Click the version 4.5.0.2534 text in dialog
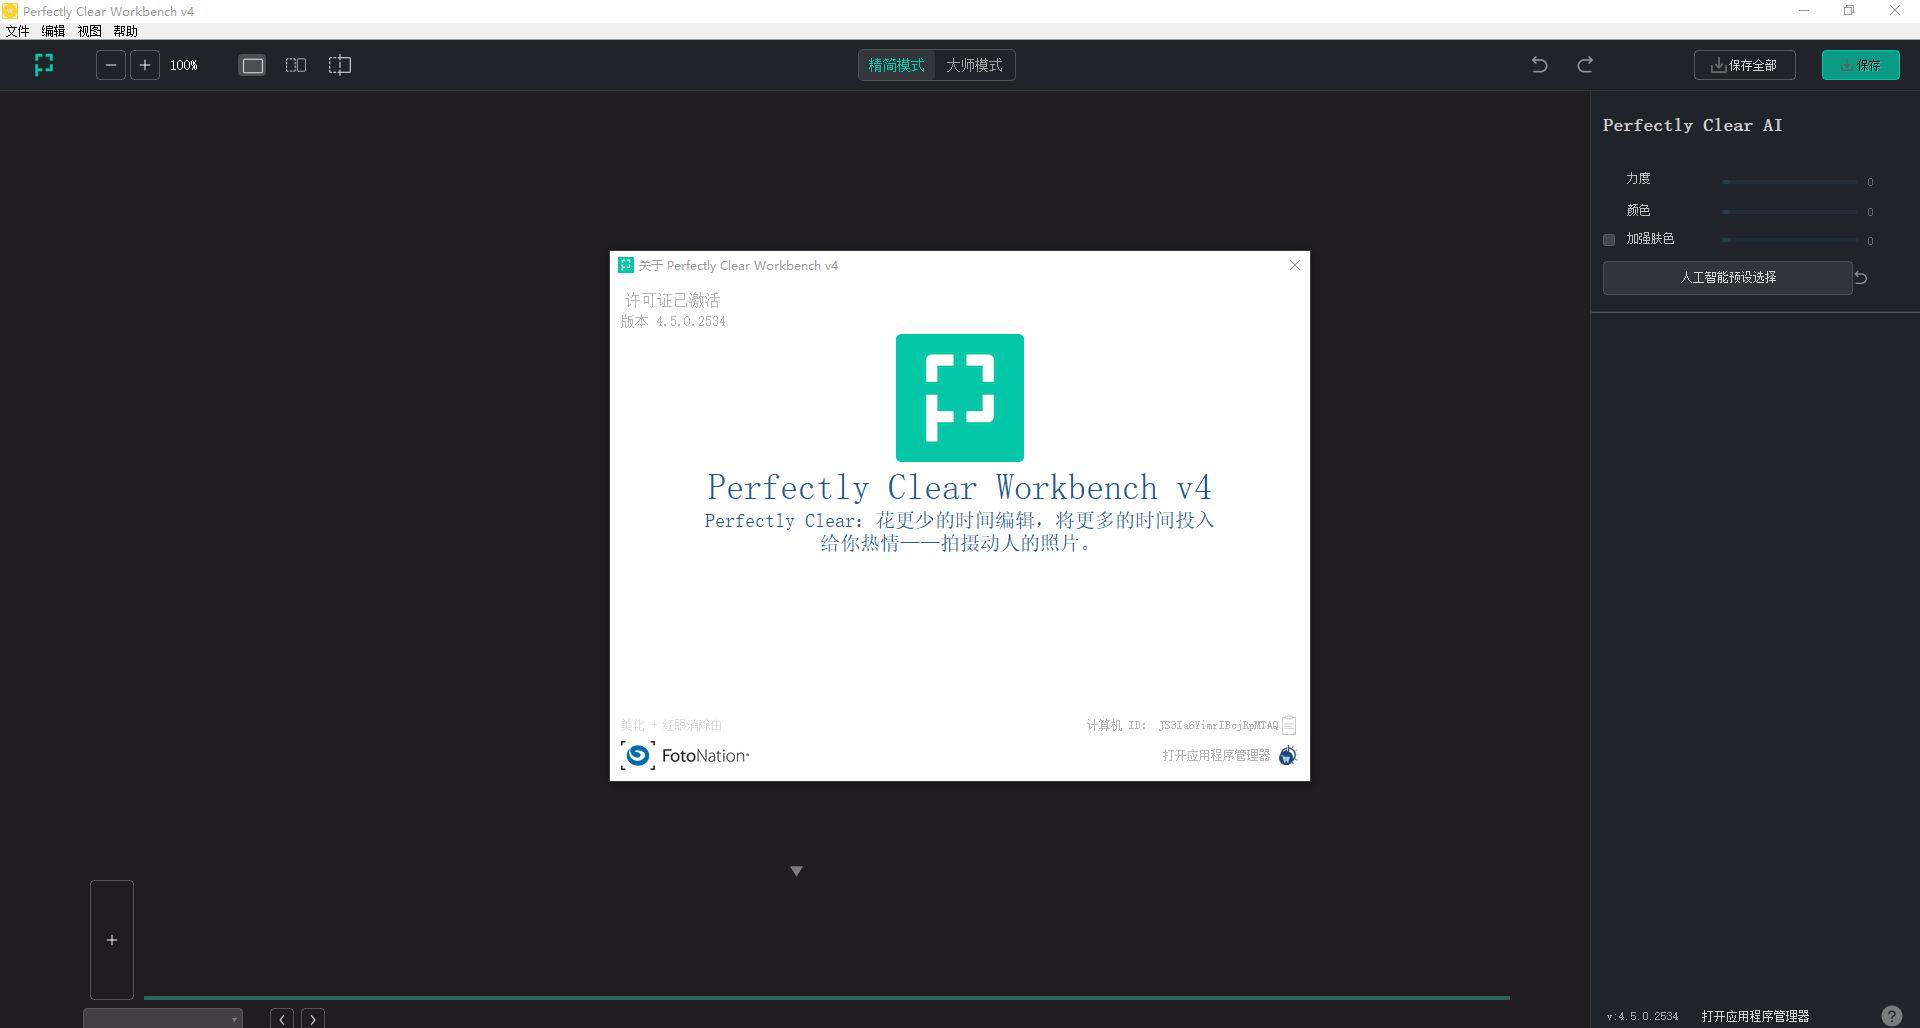 pyautogui.click(x=673, y=321)
